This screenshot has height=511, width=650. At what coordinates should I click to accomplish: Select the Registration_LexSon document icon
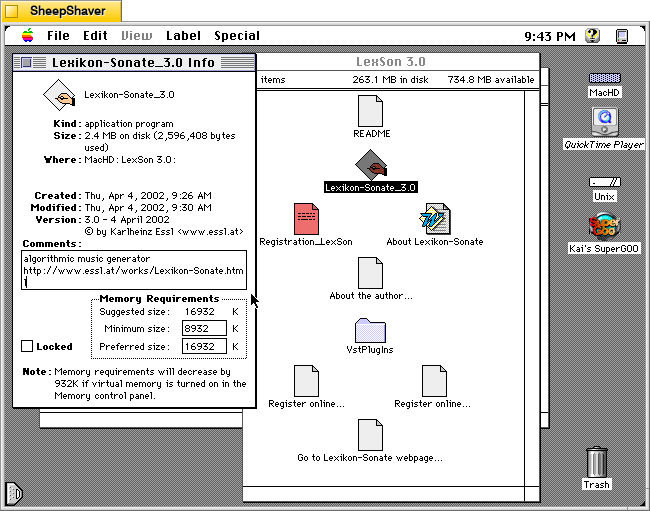[x=306, y=219]
